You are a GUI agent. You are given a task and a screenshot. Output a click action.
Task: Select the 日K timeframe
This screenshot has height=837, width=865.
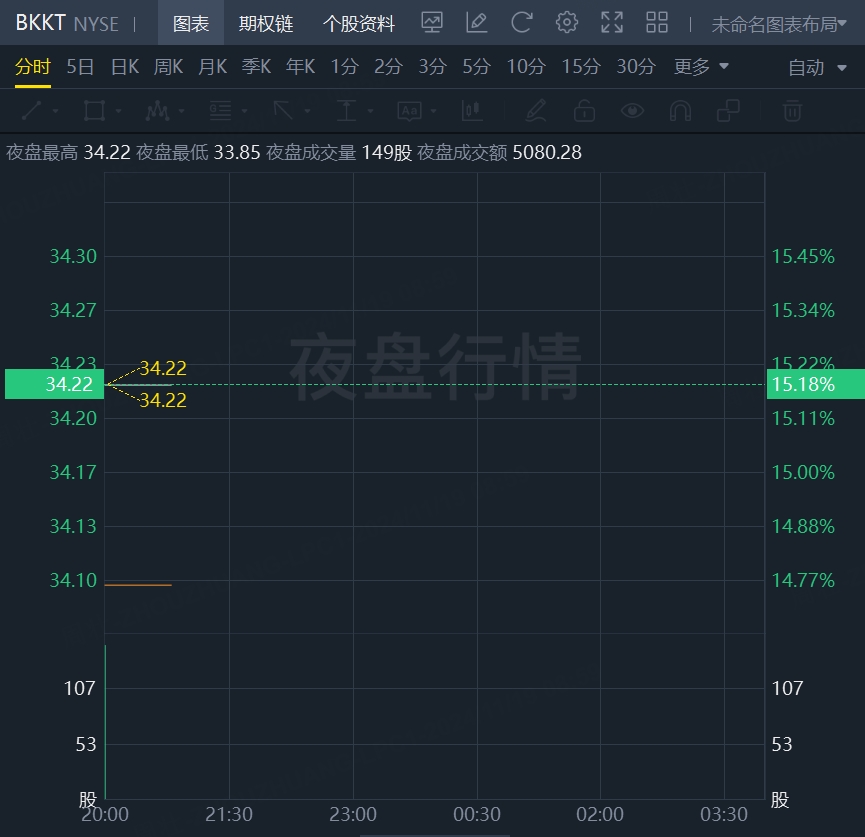pyautogui.click(x=125, y=67)
